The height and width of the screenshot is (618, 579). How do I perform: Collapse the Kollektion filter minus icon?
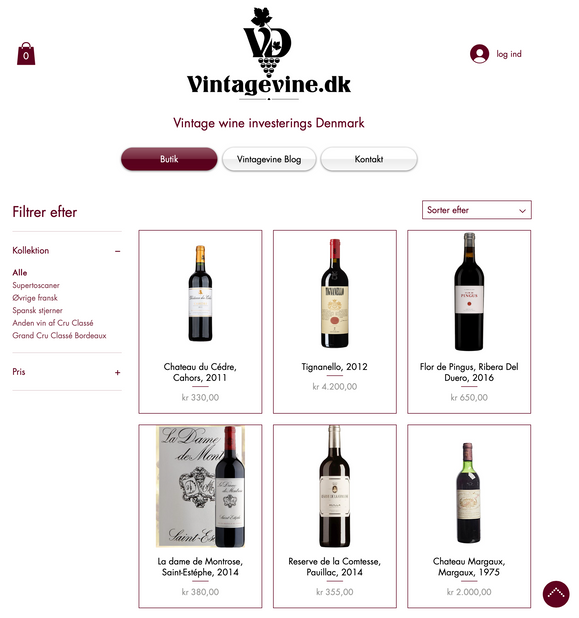pyautogui.click(x=117, y=251)
